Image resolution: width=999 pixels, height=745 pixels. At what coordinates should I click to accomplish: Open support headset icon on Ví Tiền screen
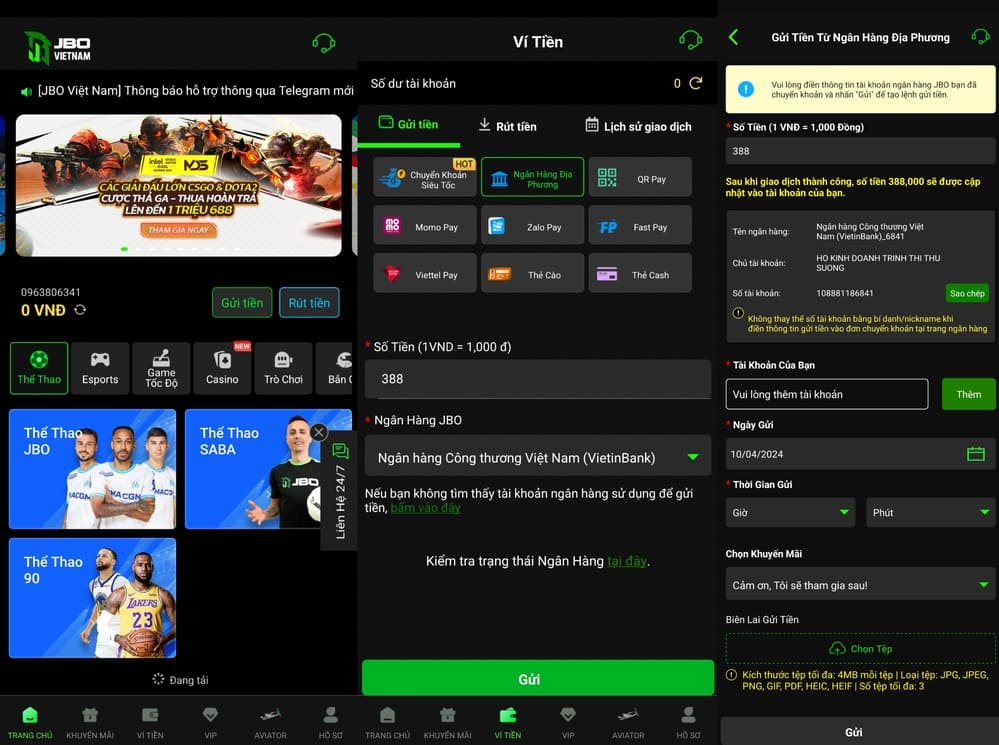click(x=691, y=40)
